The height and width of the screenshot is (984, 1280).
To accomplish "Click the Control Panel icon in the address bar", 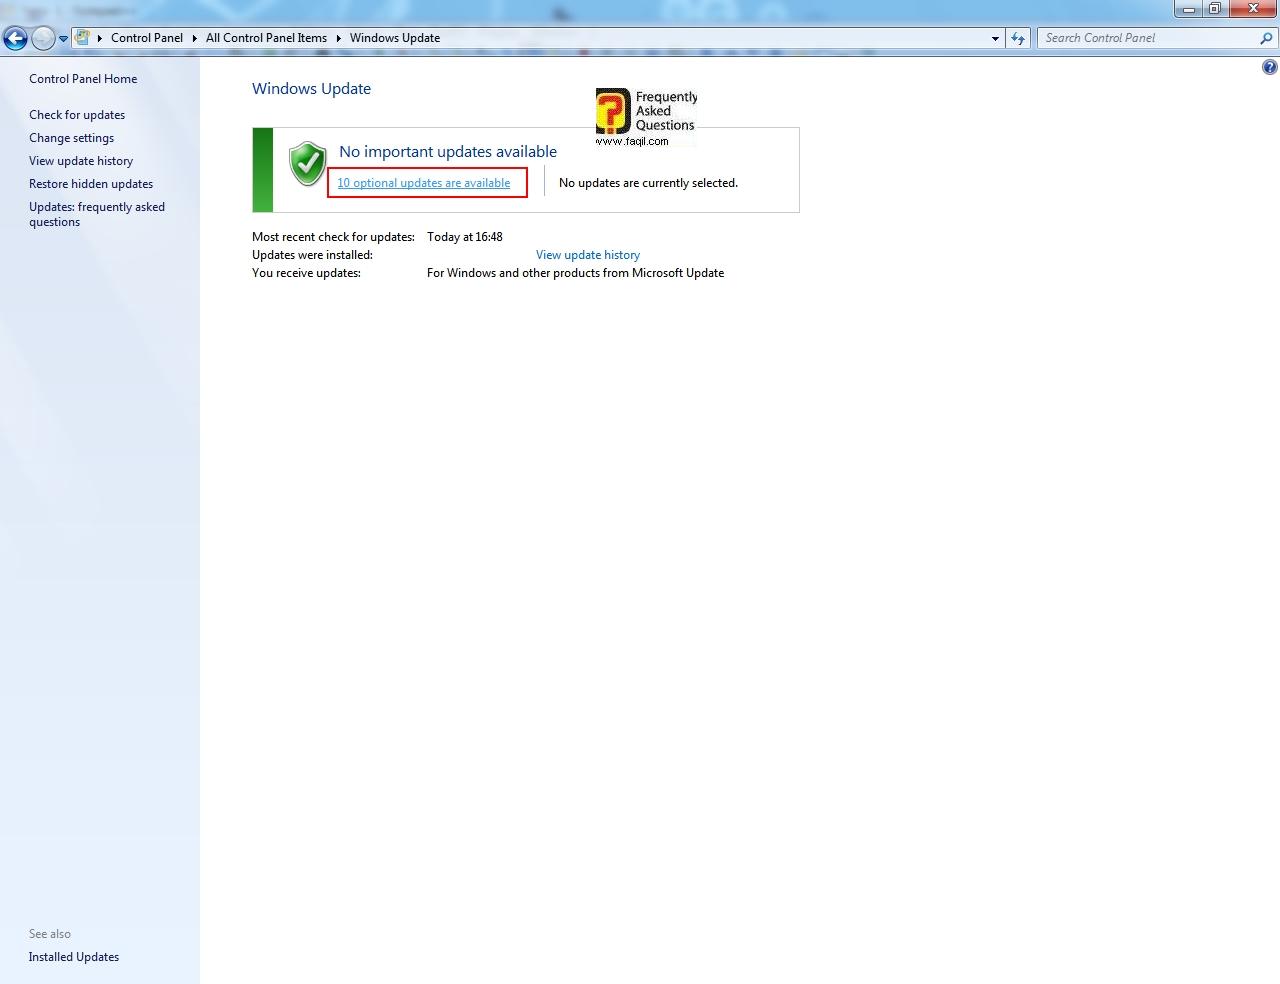I will tap(83, 38).
